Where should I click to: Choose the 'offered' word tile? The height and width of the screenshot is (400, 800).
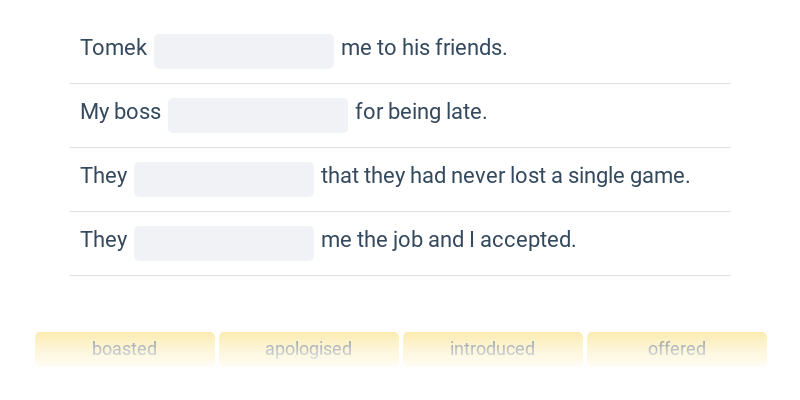677,349
